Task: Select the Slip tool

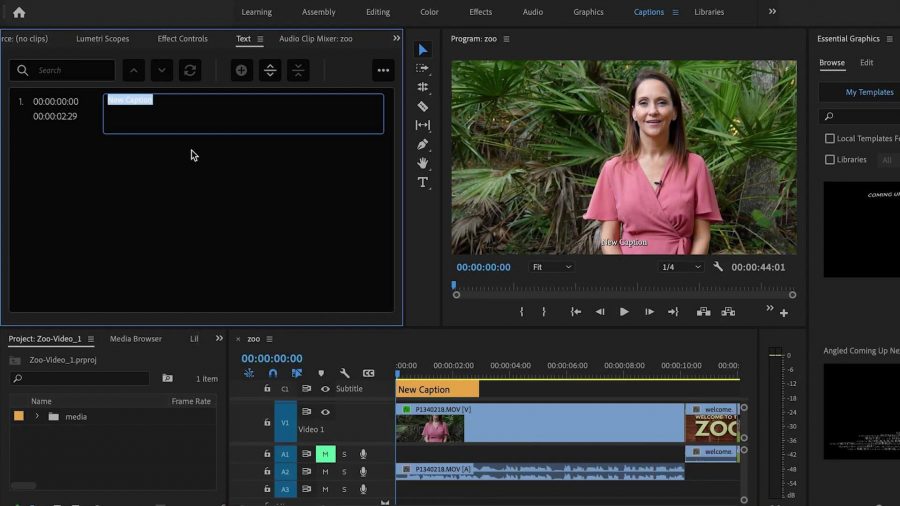Action: 422,125
